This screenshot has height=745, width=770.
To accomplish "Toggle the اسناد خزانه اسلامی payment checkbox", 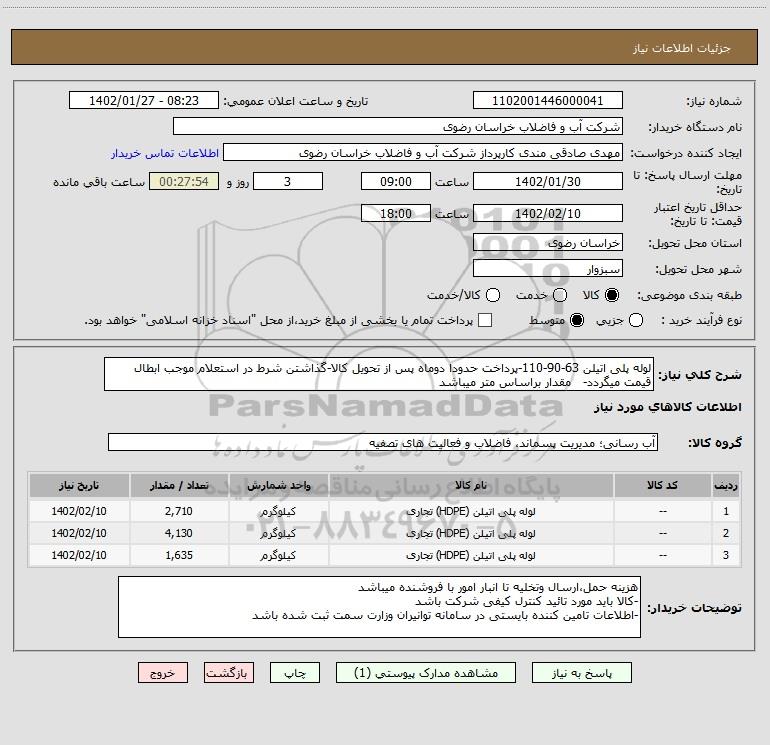I will coord(485,320).
